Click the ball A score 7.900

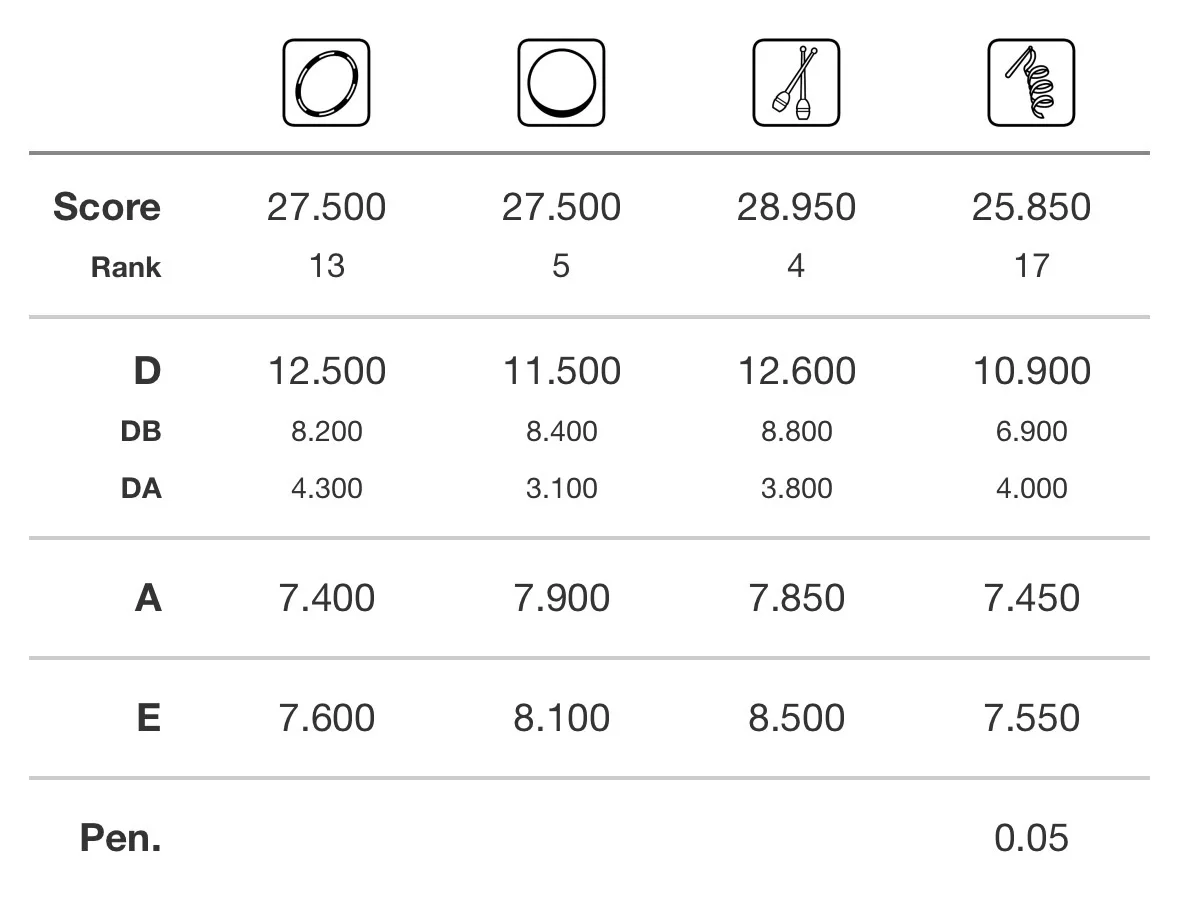point(562,598)
